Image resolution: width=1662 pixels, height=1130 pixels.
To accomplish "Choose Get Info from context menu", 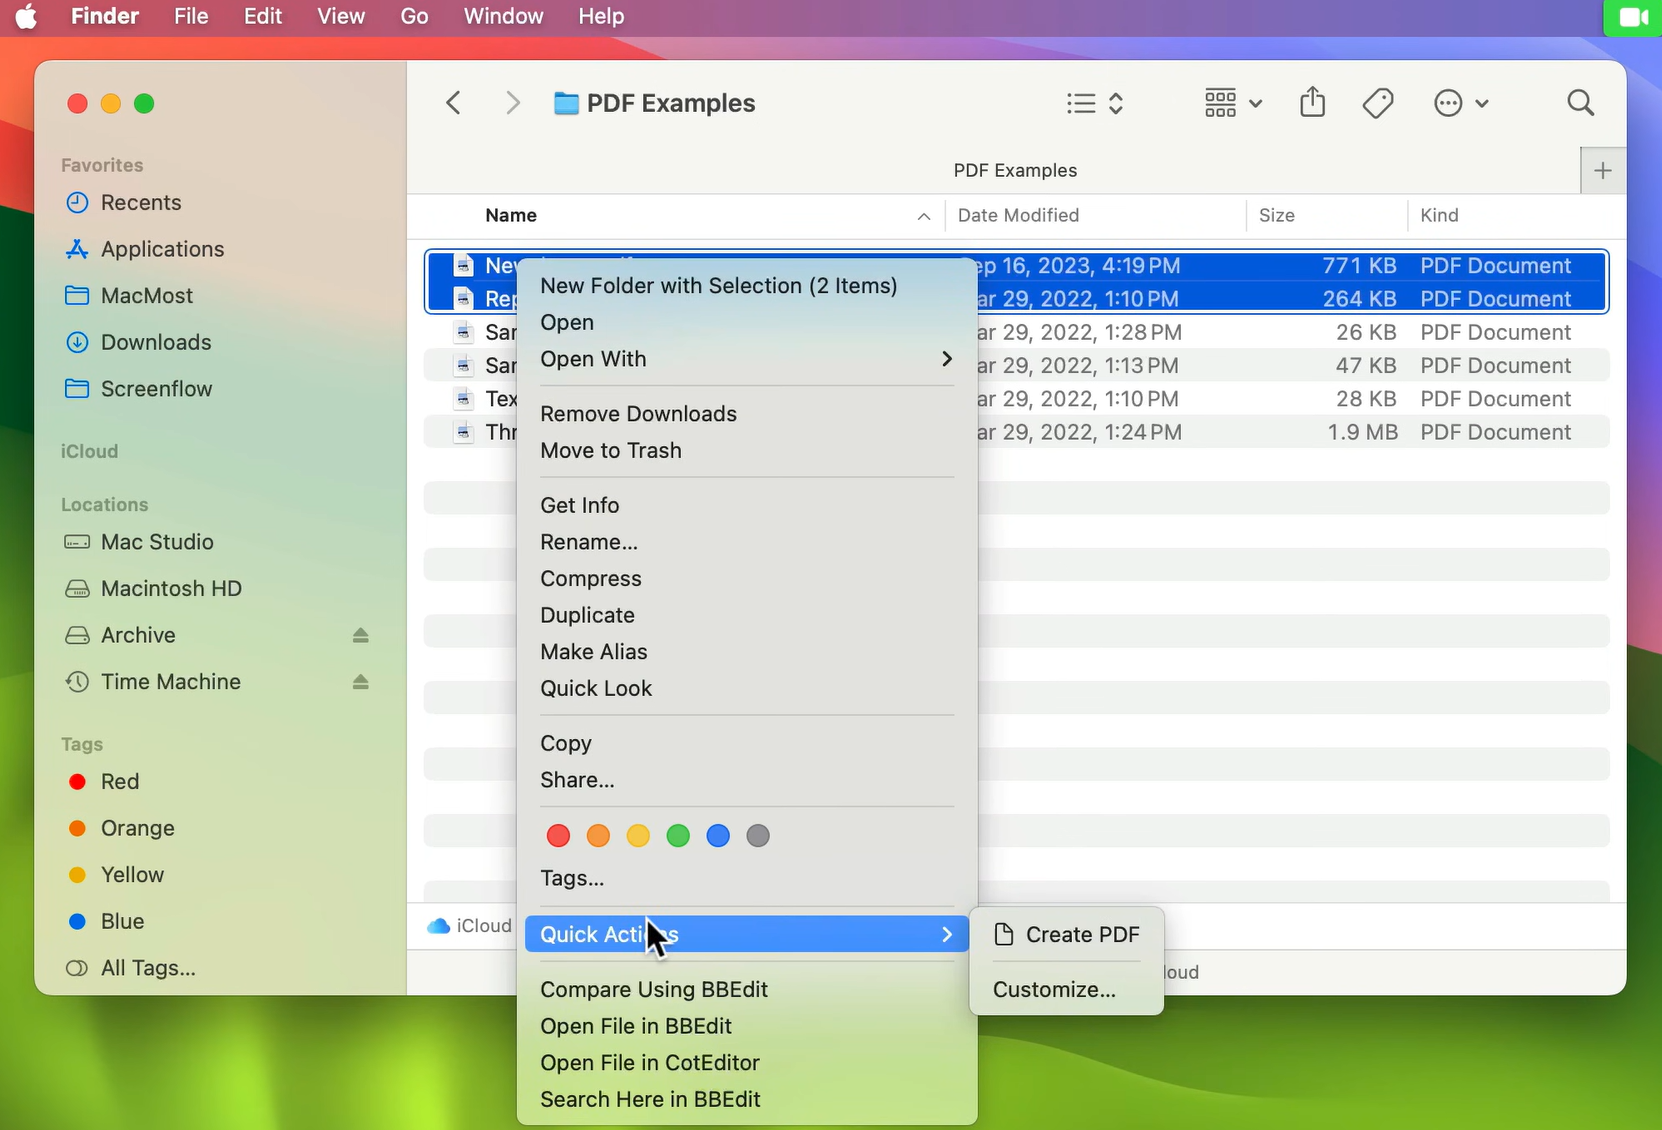I will (x=747, y=506).
